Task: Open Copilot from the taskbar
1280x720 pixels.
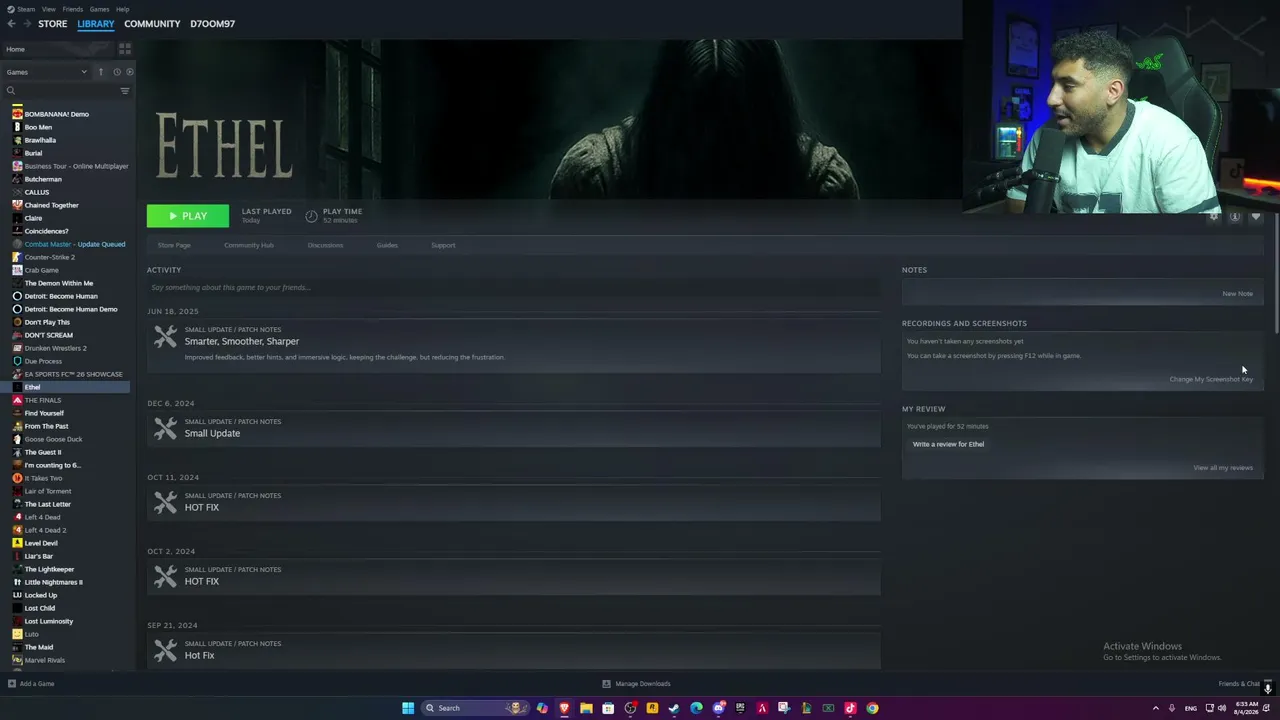Action: (x=542, y=708)
